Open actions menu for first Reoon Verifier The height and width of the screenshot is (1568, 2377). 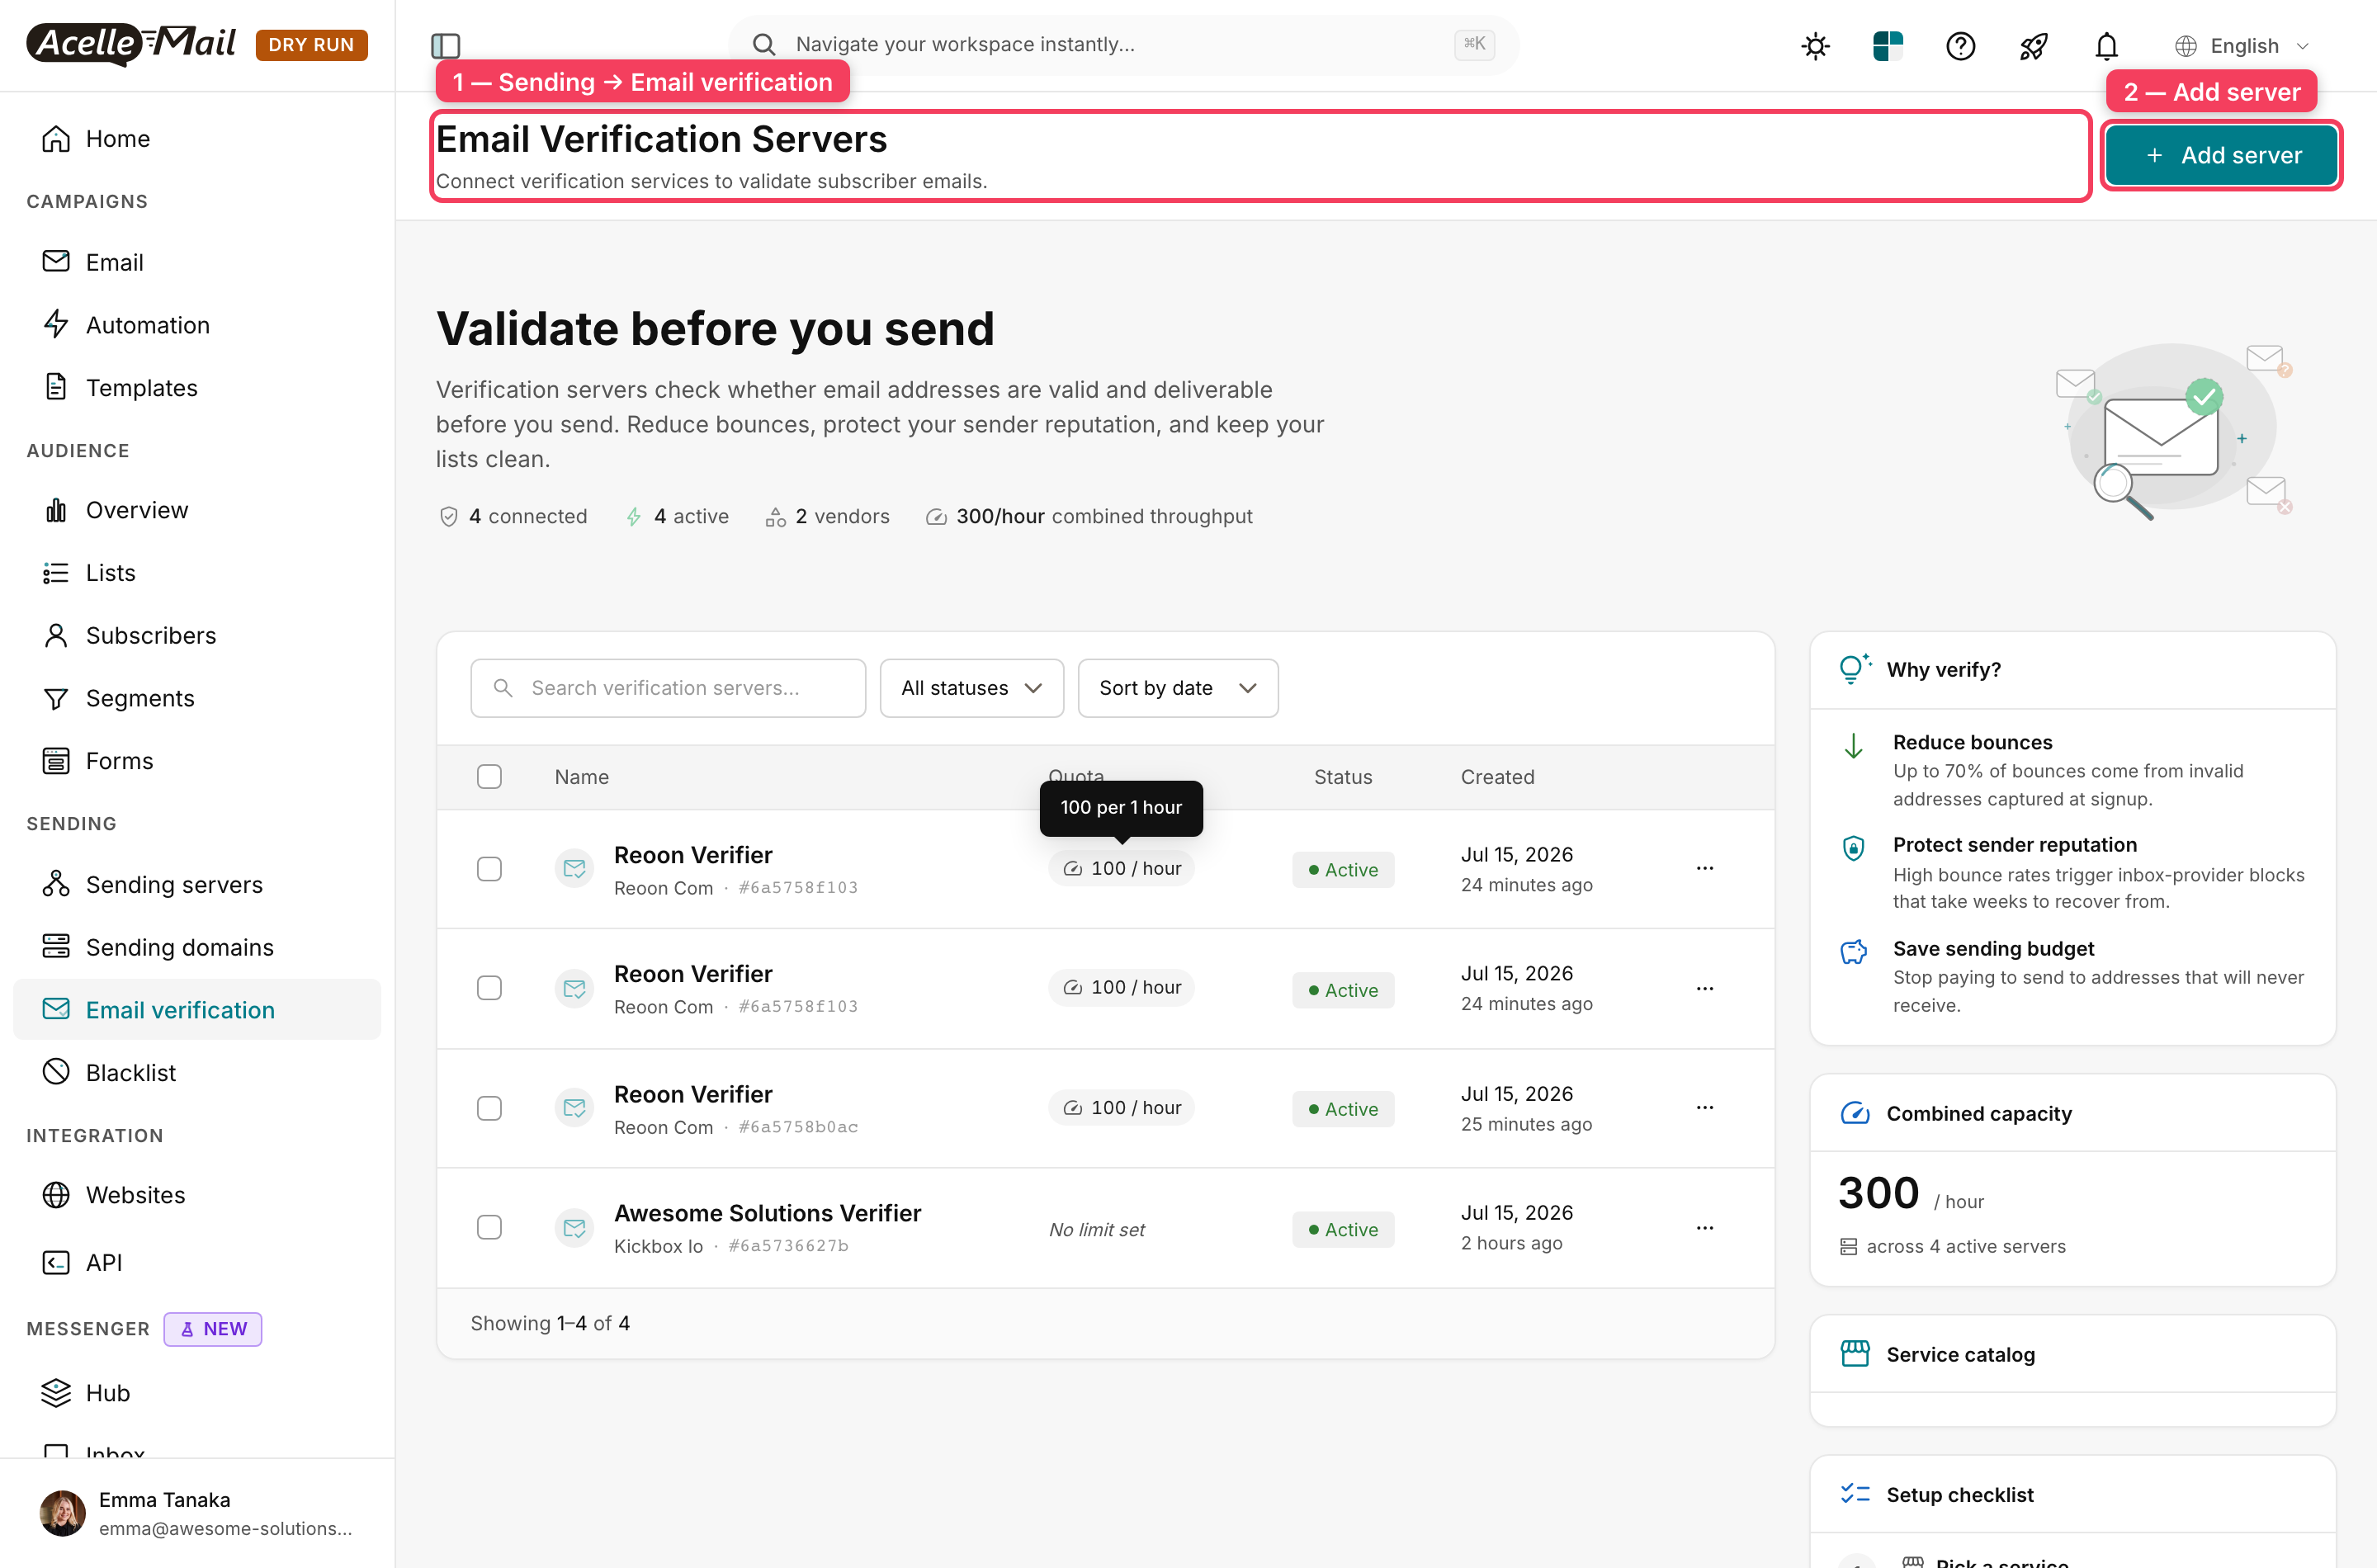(x=1705, y=868)
